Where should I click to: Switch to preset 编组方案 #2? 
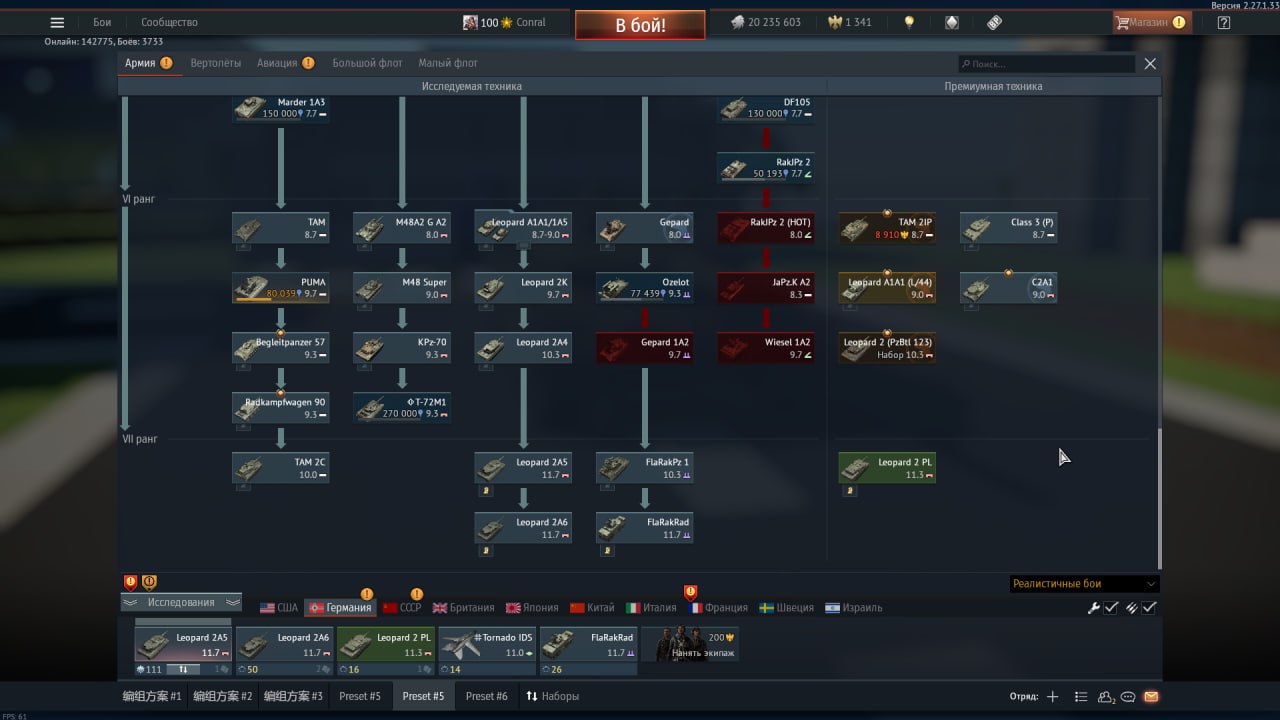click(223, 696)
